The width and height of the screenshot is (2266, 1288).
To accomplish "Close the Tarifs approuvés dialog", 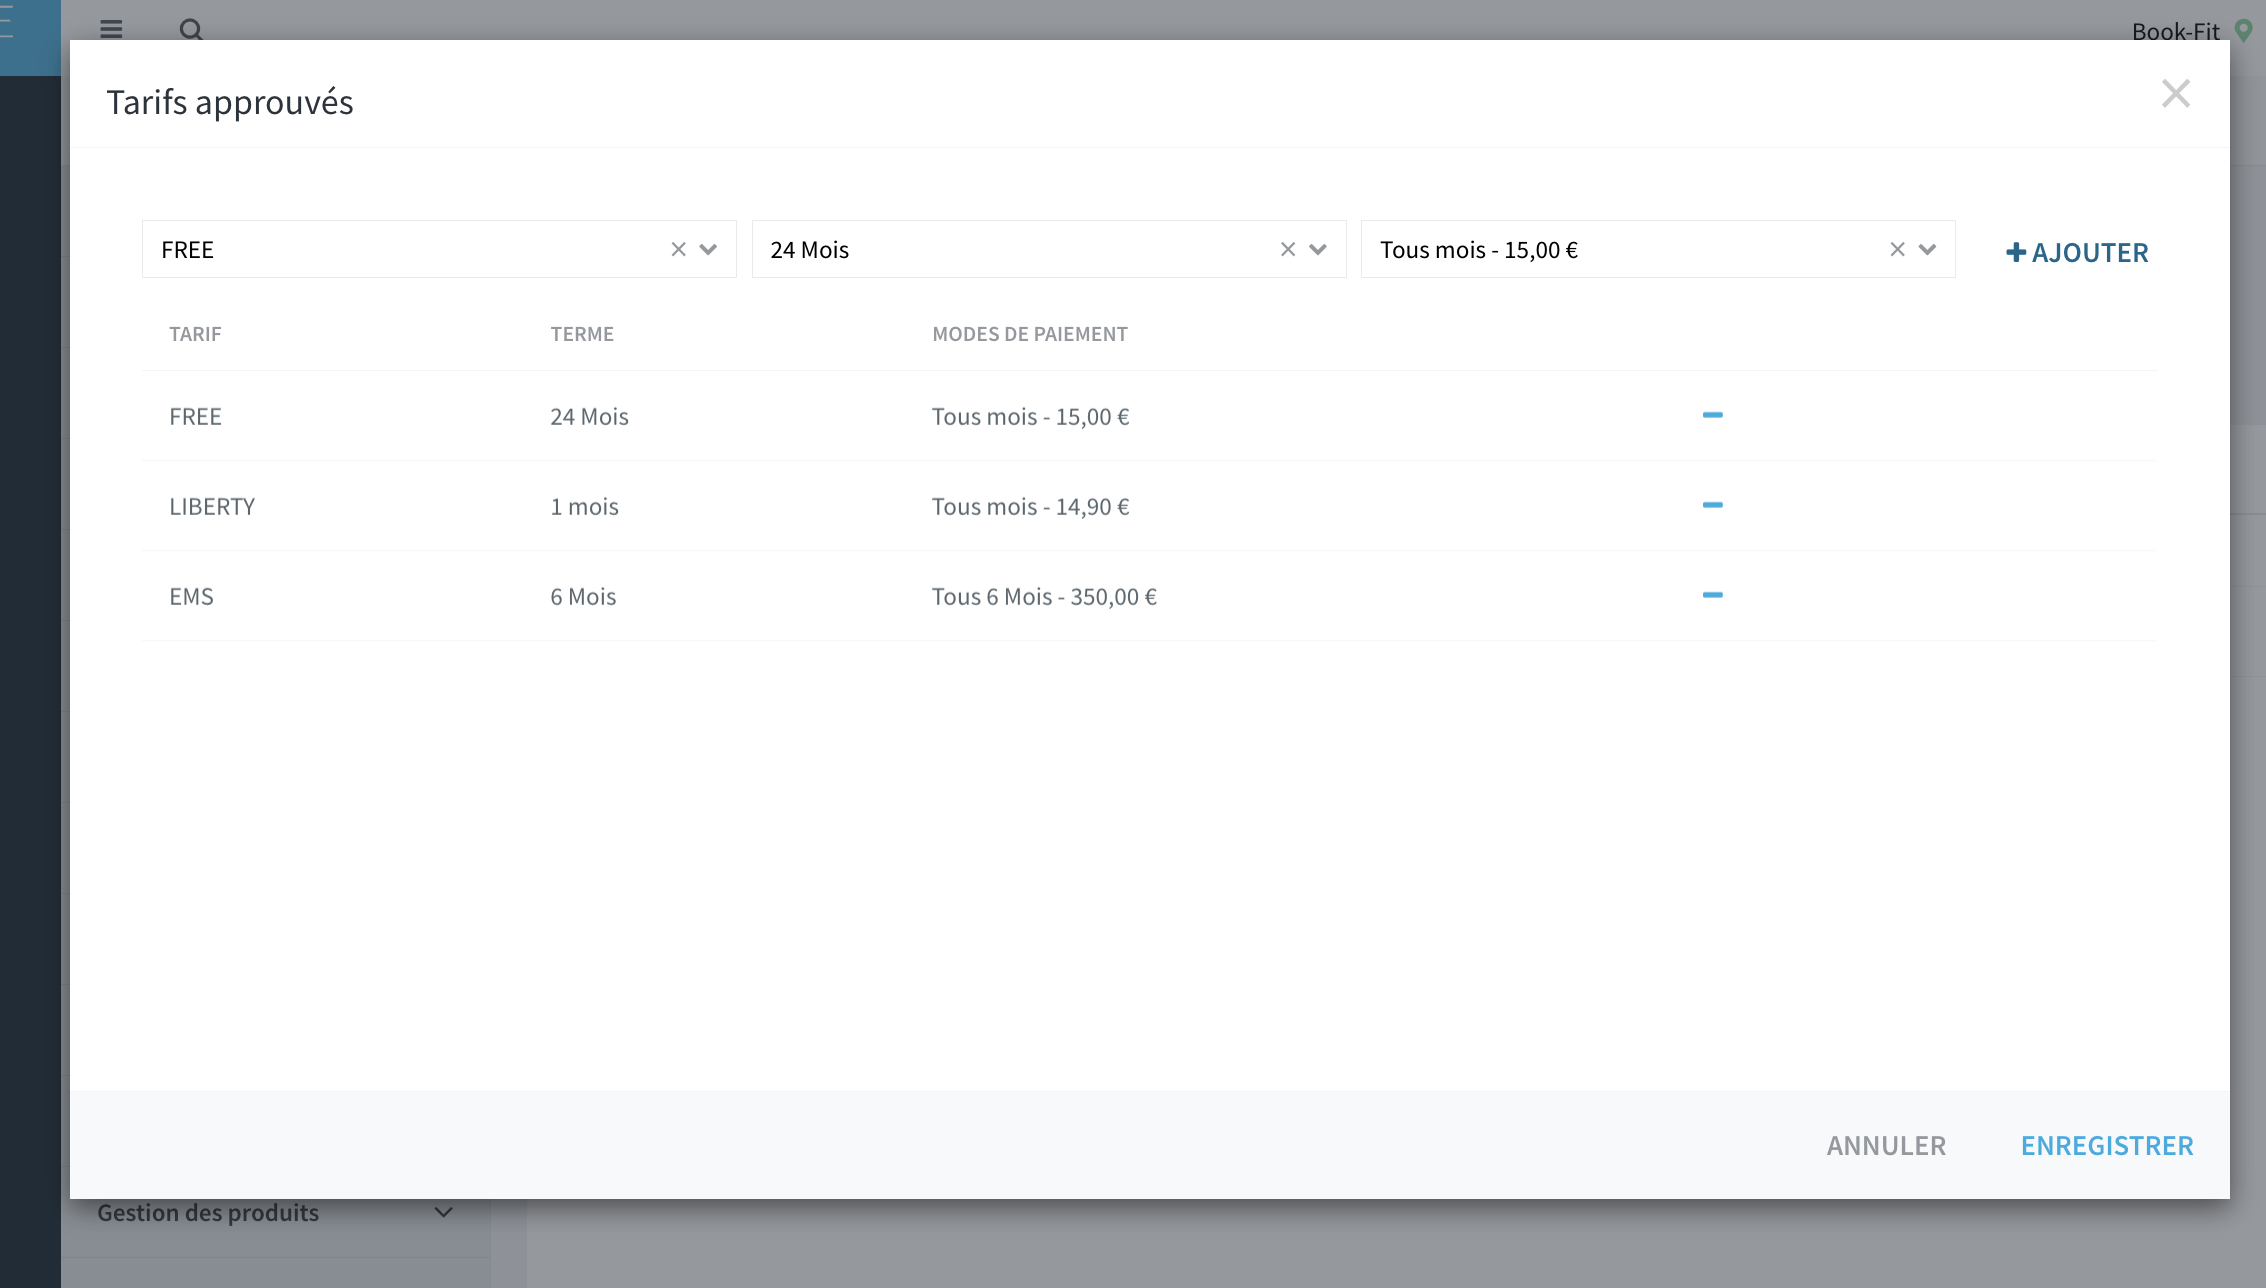I will pyautogui.click(x=2175, y=94).
